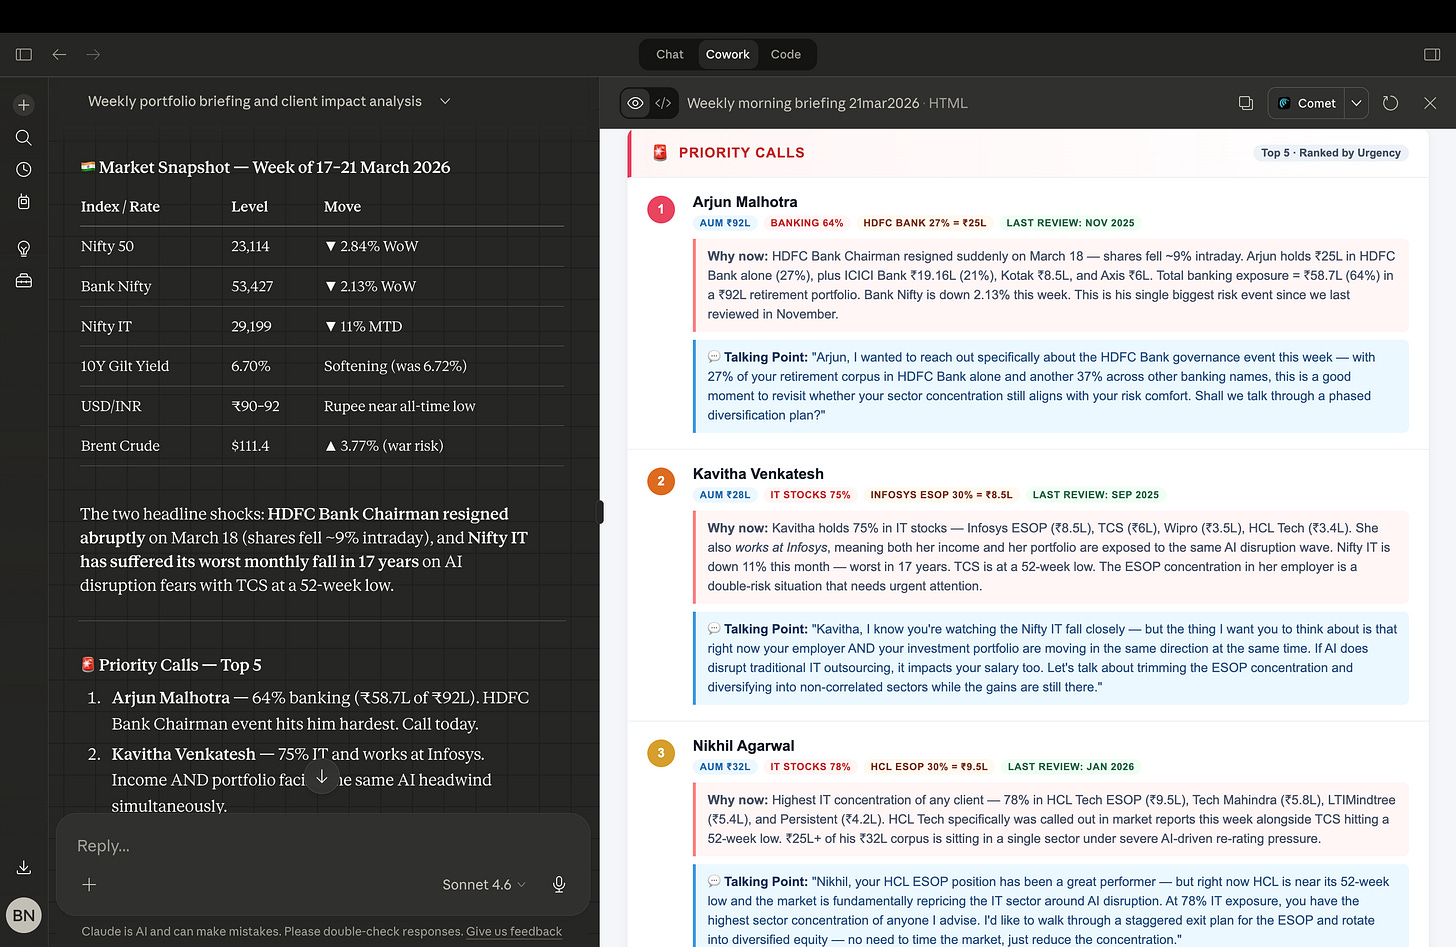Open the BN user profile avatar
This screenshot has height=947, width=1456.
click(24, 915)
